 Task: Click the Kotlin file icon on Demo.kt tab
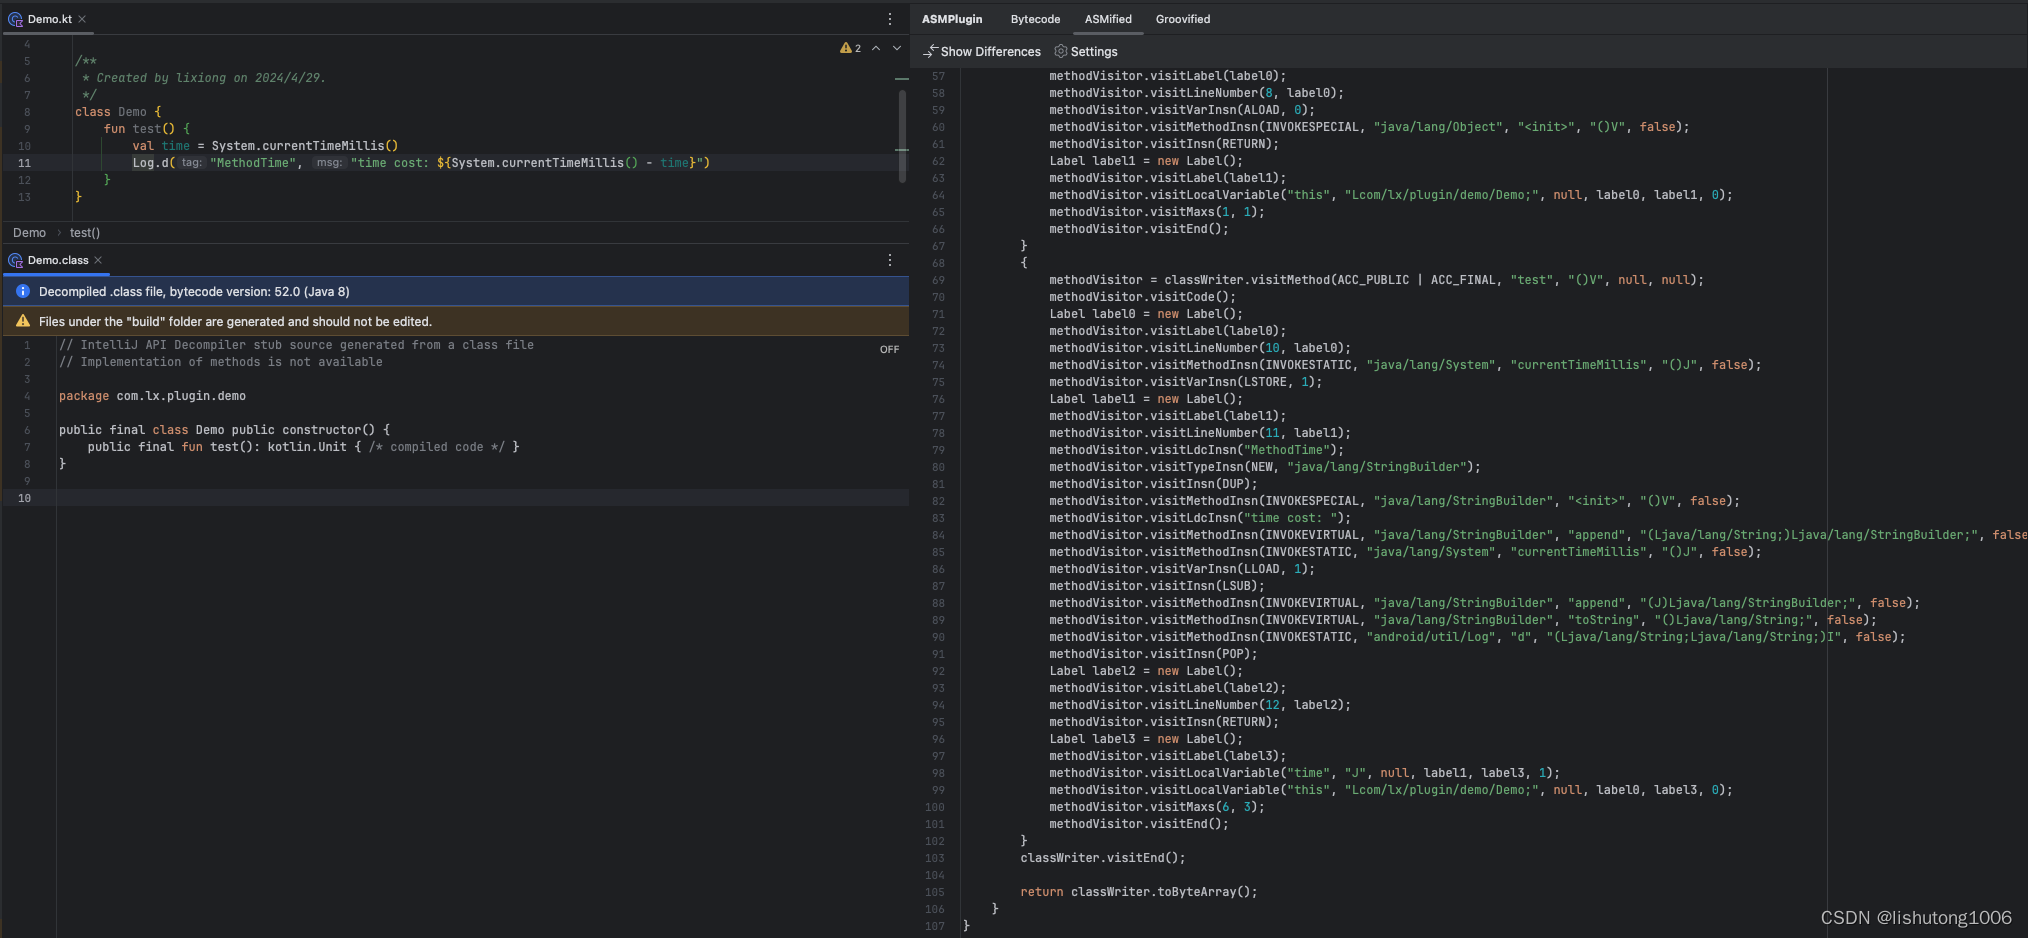pos(15,19)
